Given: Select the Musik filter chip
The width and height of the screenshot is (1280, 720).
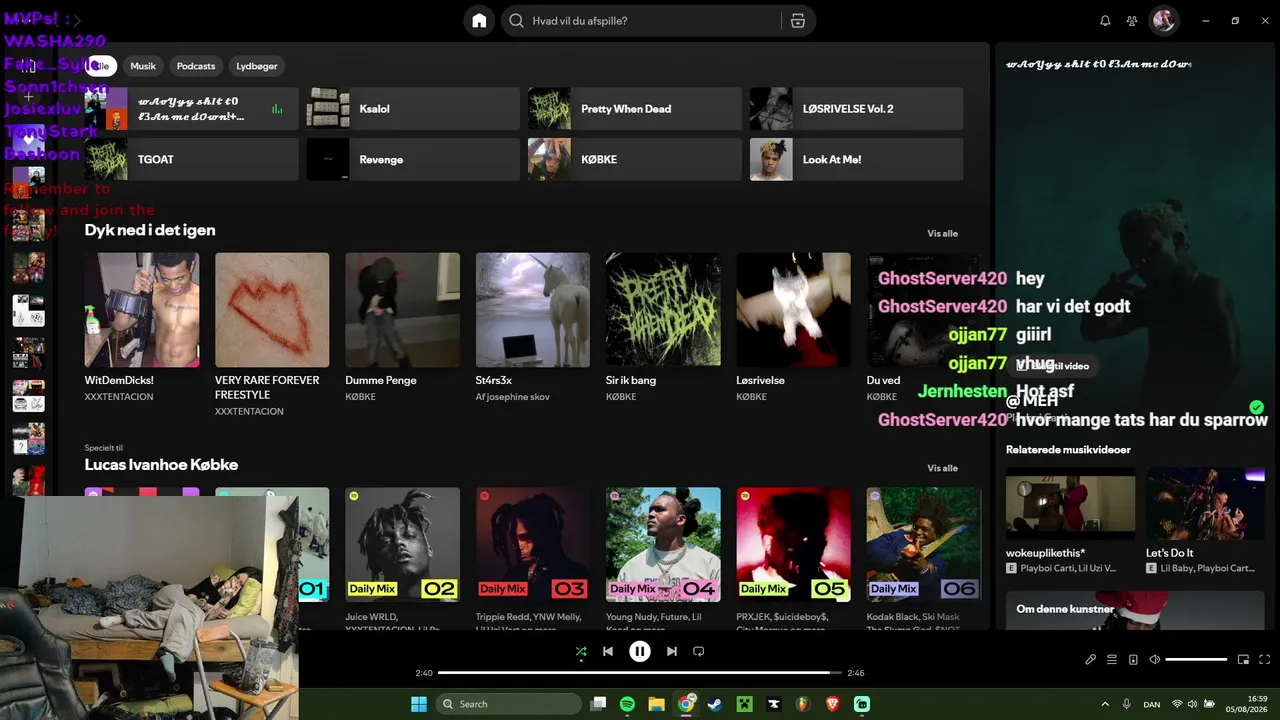Looking at the screenshot, I should coord(143,66).
